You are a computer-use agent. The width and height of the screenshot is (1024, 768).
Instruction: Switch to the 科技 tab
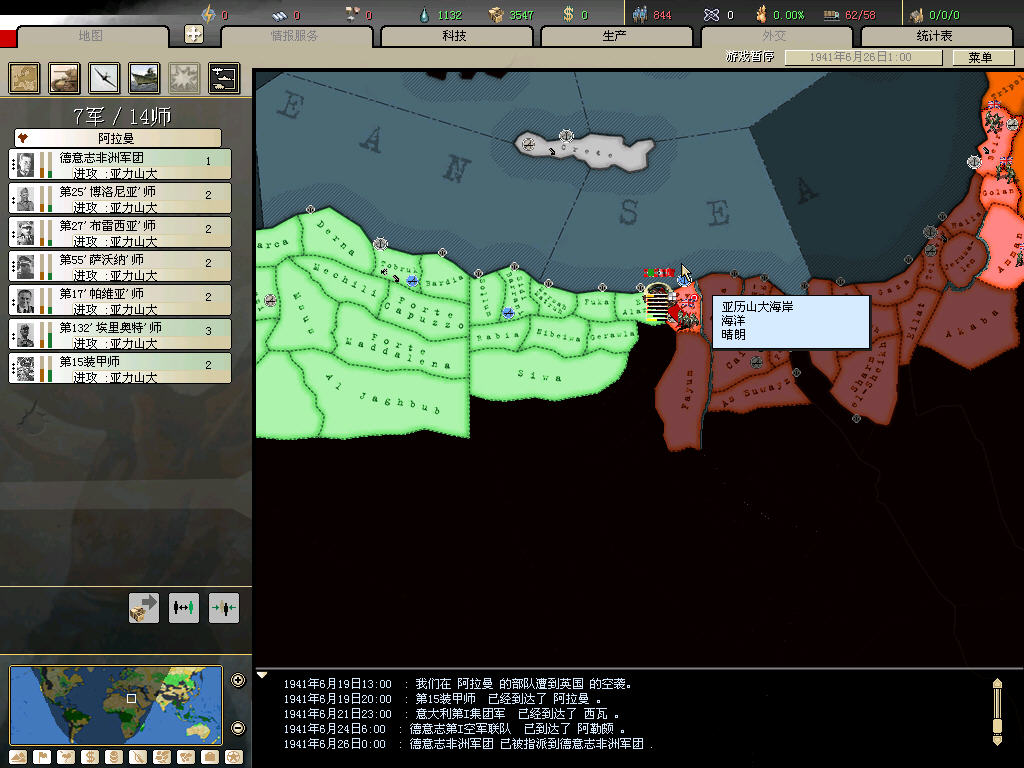454,36
